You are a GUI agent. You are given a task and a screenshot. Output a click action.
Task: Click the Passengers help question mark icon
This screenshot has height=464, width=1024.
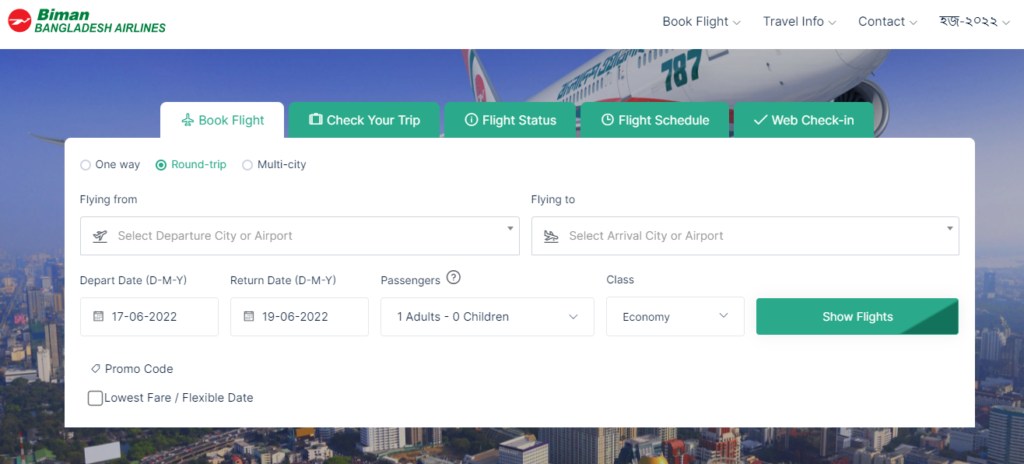point(454,278)
